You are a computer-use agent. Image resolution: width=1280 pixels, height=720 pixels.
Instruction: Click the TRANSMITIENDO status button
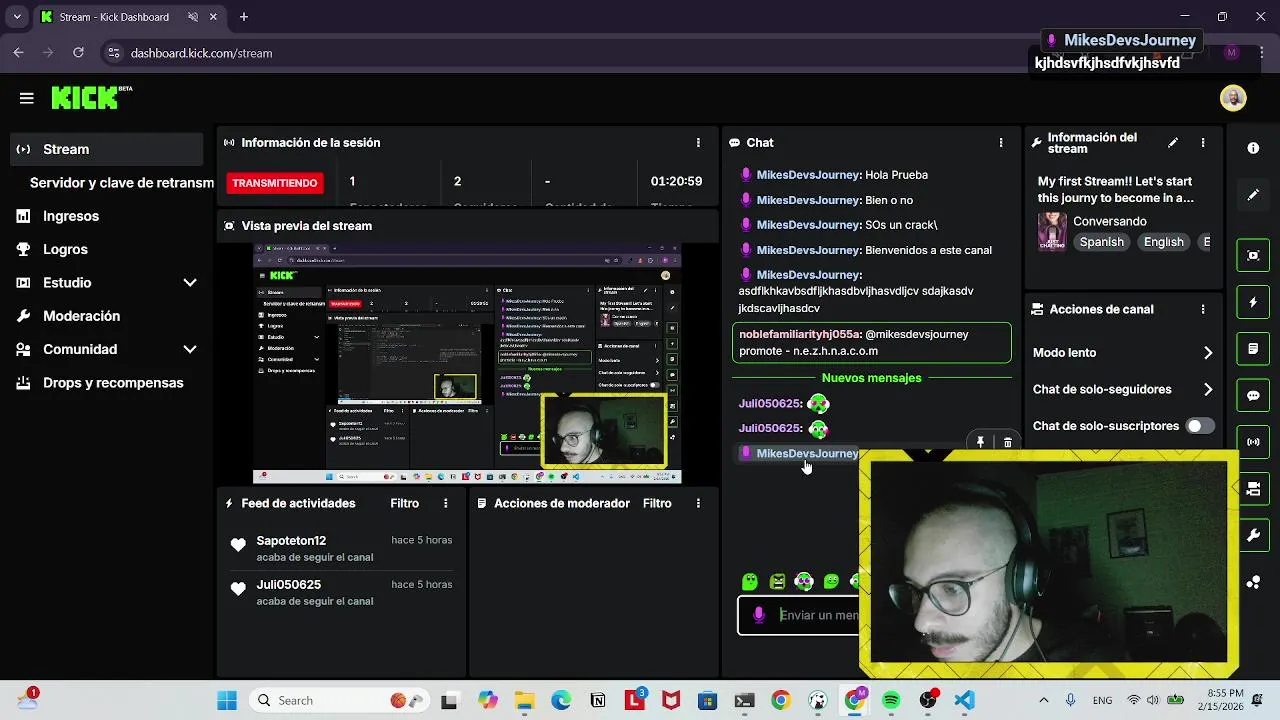click(275, 183)
